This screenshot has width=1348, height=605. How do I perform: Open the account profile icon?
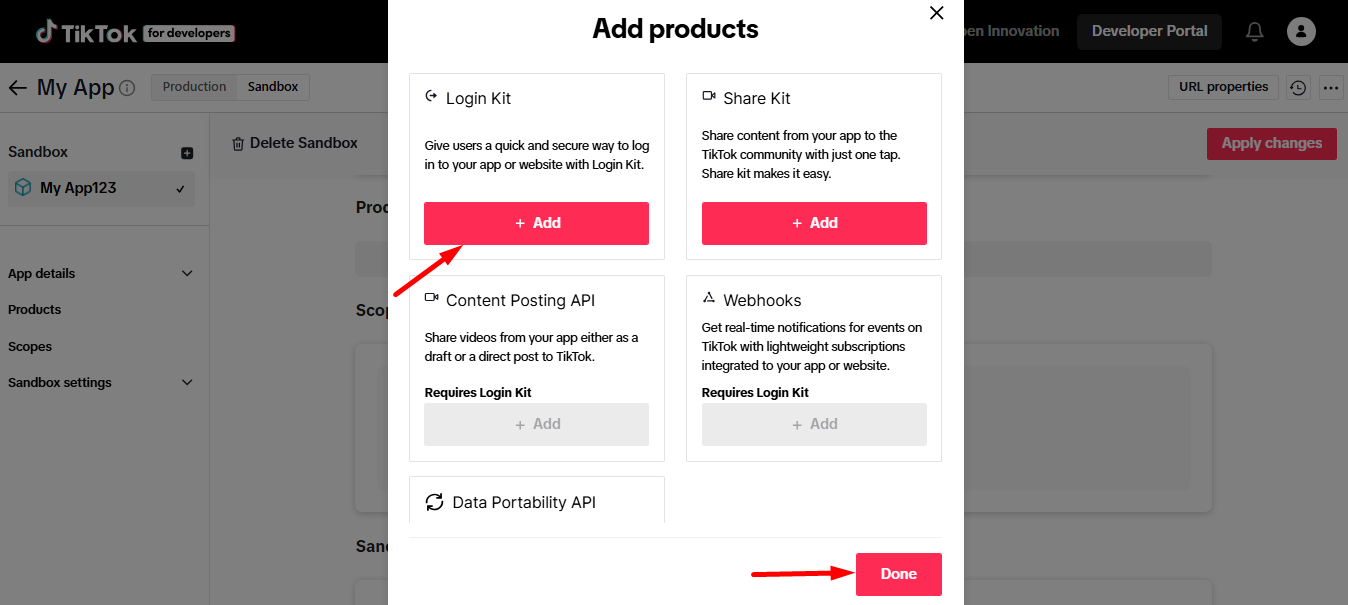tap(1301, 31)
